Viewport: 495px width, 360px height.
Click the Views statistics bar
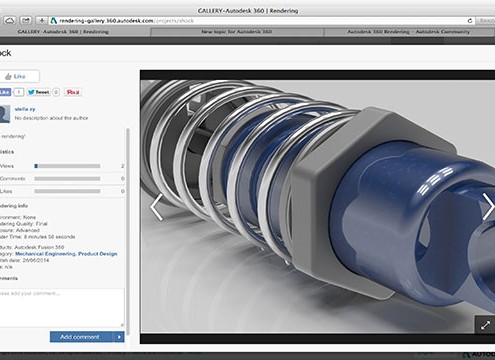[67, 166]
